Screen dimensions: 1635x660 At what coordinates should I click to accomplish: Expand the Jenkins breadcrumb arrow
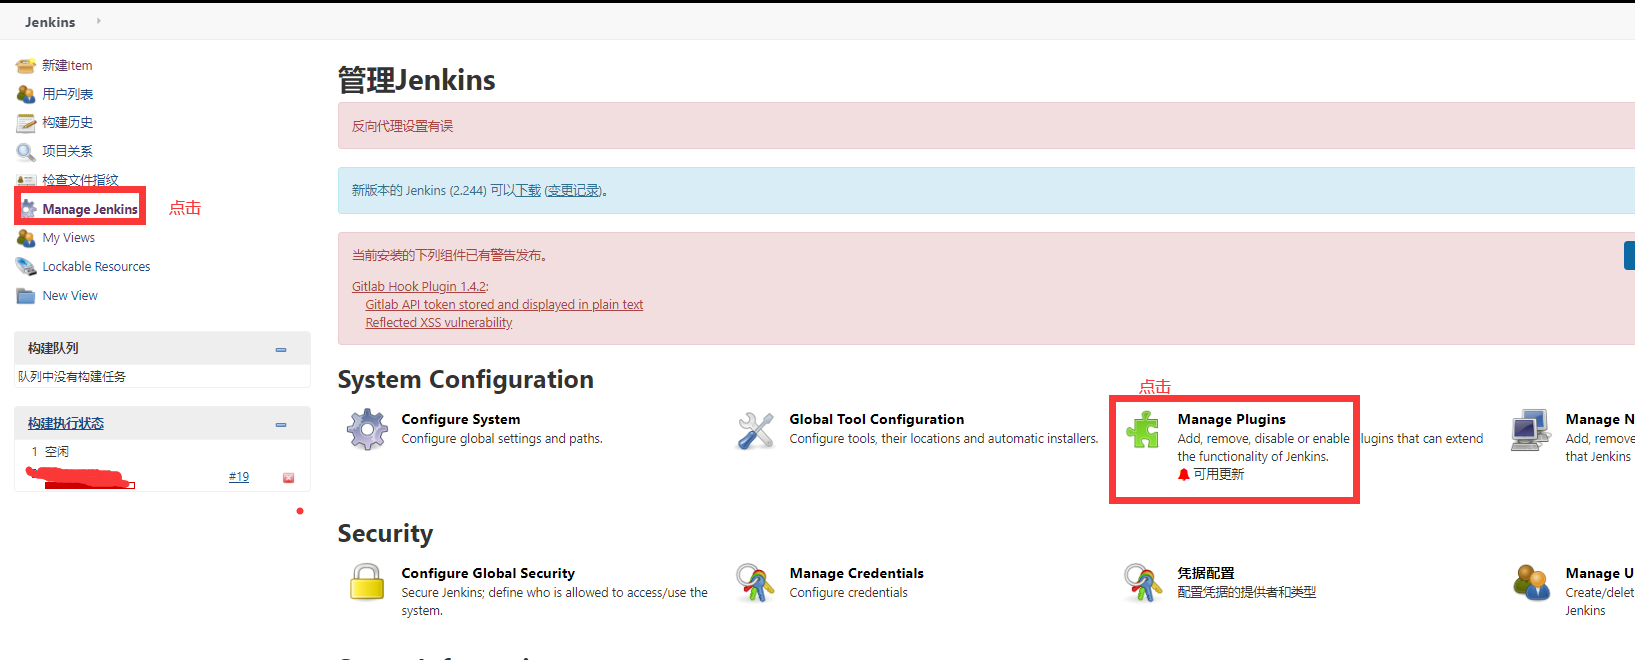[99, 21]
